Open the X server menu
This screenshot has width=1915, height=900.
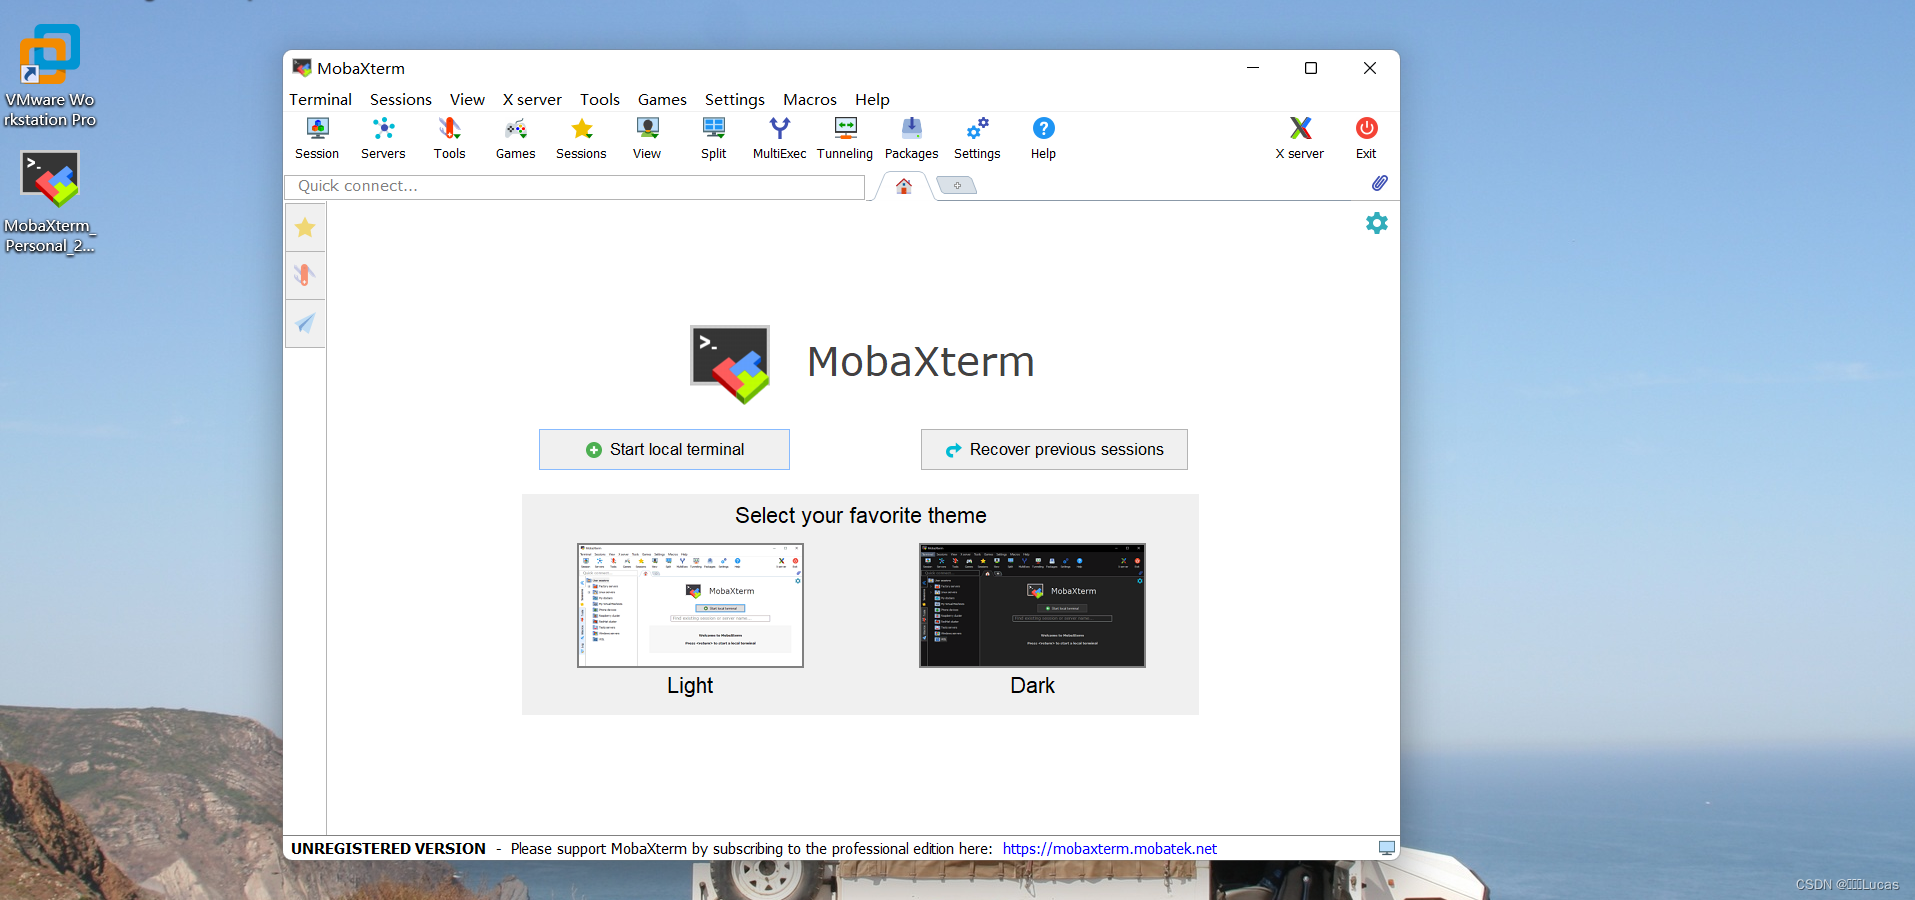(532, 99)
